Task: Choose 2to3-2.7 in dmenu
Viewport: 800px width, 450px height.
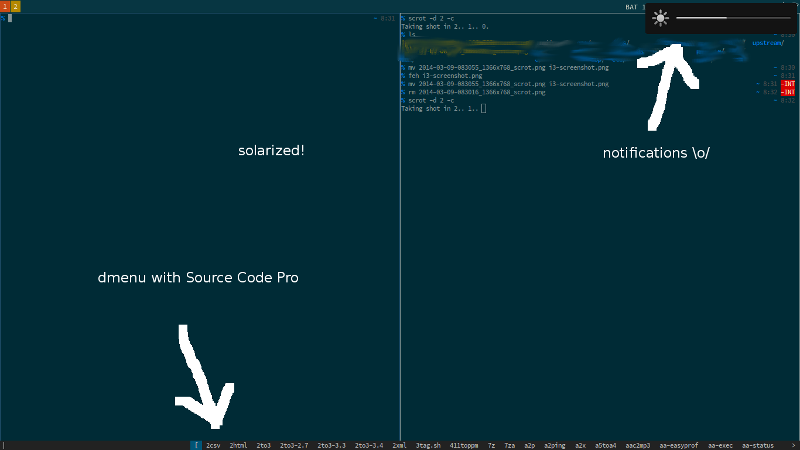Action: (x=294, y=446)
